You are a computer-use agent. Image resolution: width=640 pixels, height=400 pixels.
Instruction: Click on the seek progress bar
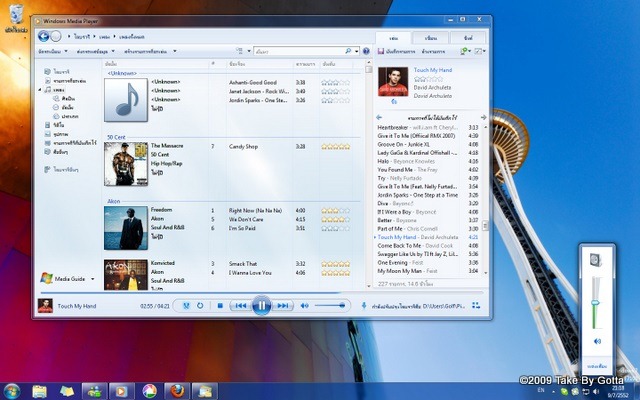coord(261,293)
